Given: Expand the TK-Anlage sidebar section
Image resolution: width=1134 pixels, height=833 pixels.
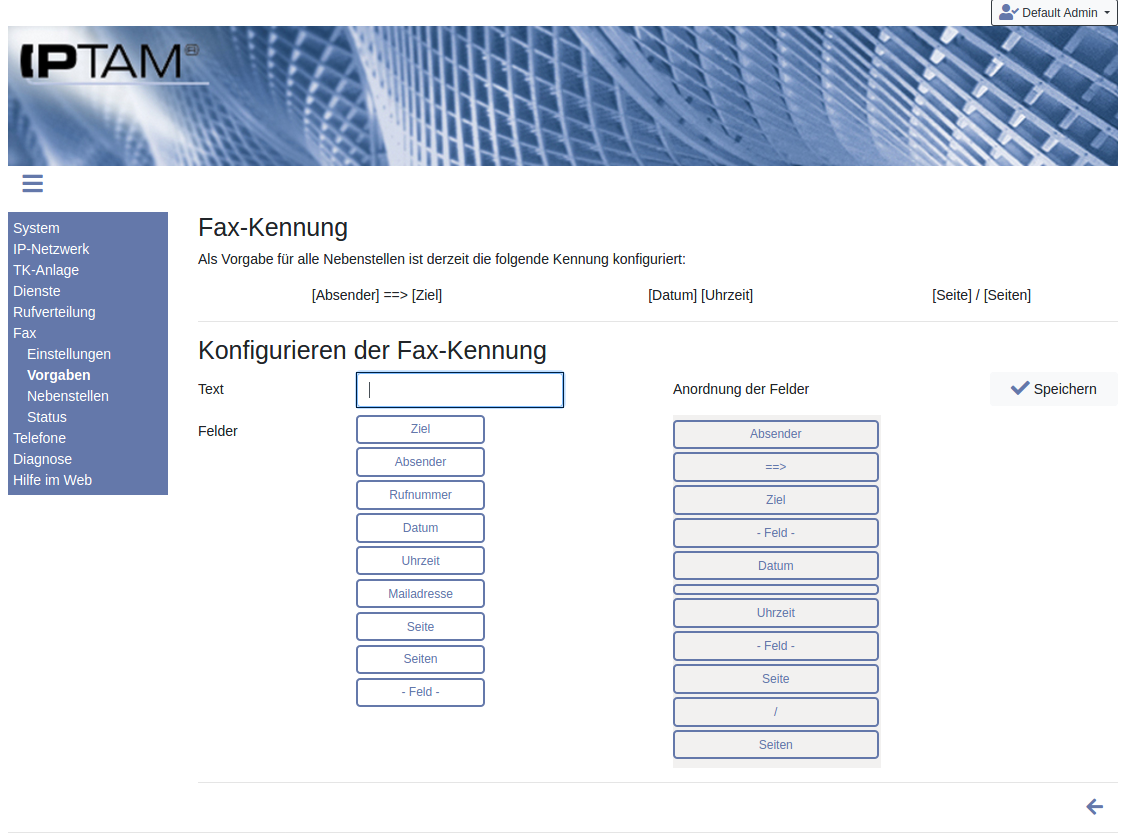Looking at the screenshot, I should click(46, 270).
